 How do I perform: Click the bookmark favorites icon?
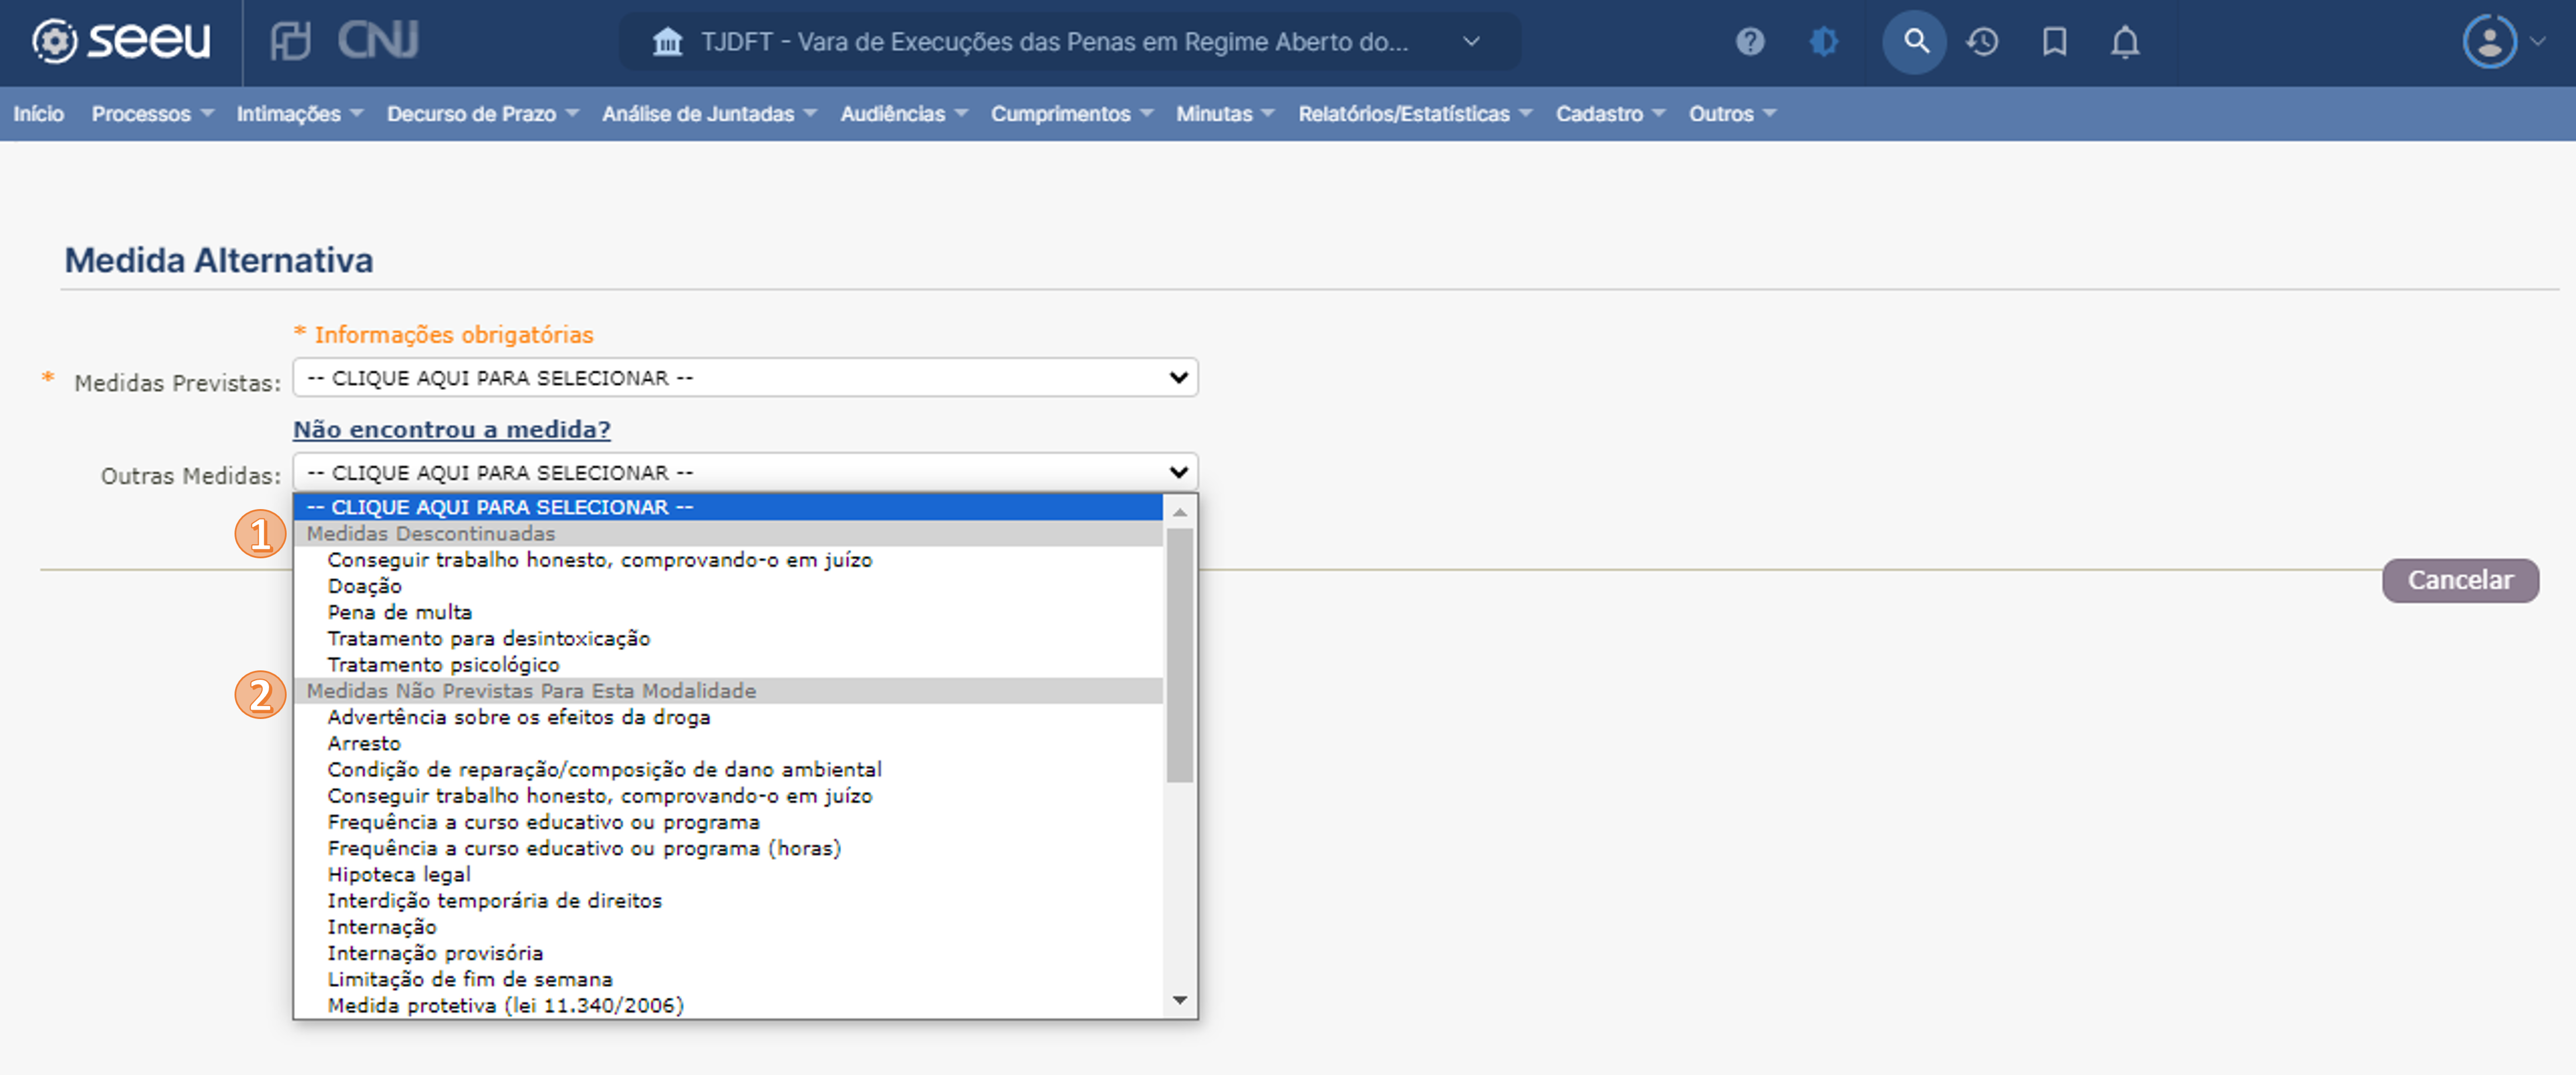click(x=2054, y=42)
